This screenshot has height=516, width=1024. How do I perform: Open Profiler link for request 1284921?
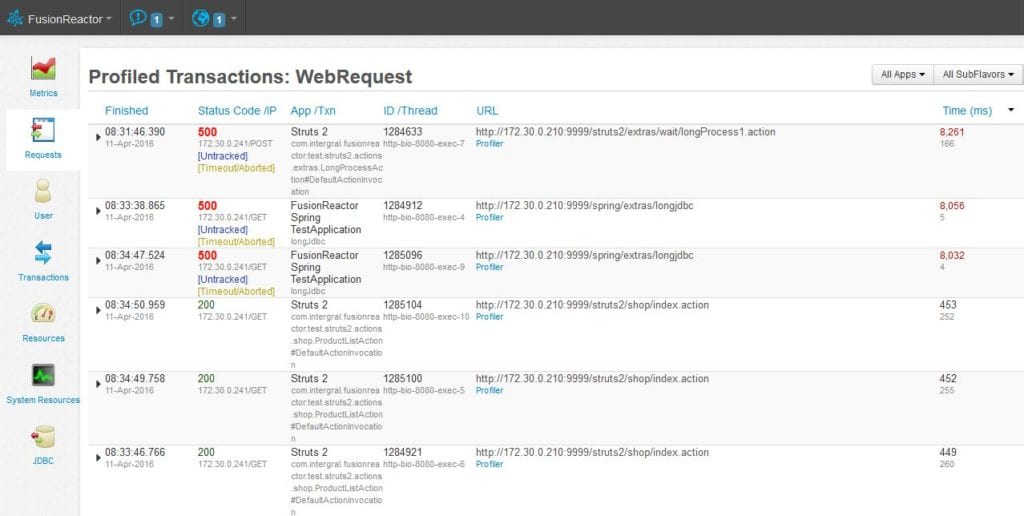click(x=489, y=464)
